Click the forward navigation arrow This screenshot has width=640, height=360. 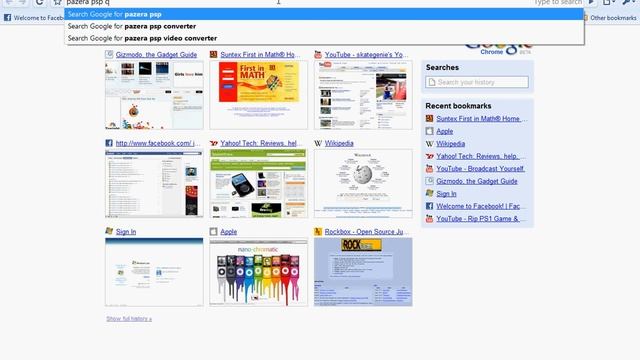[x=22, y=2]
